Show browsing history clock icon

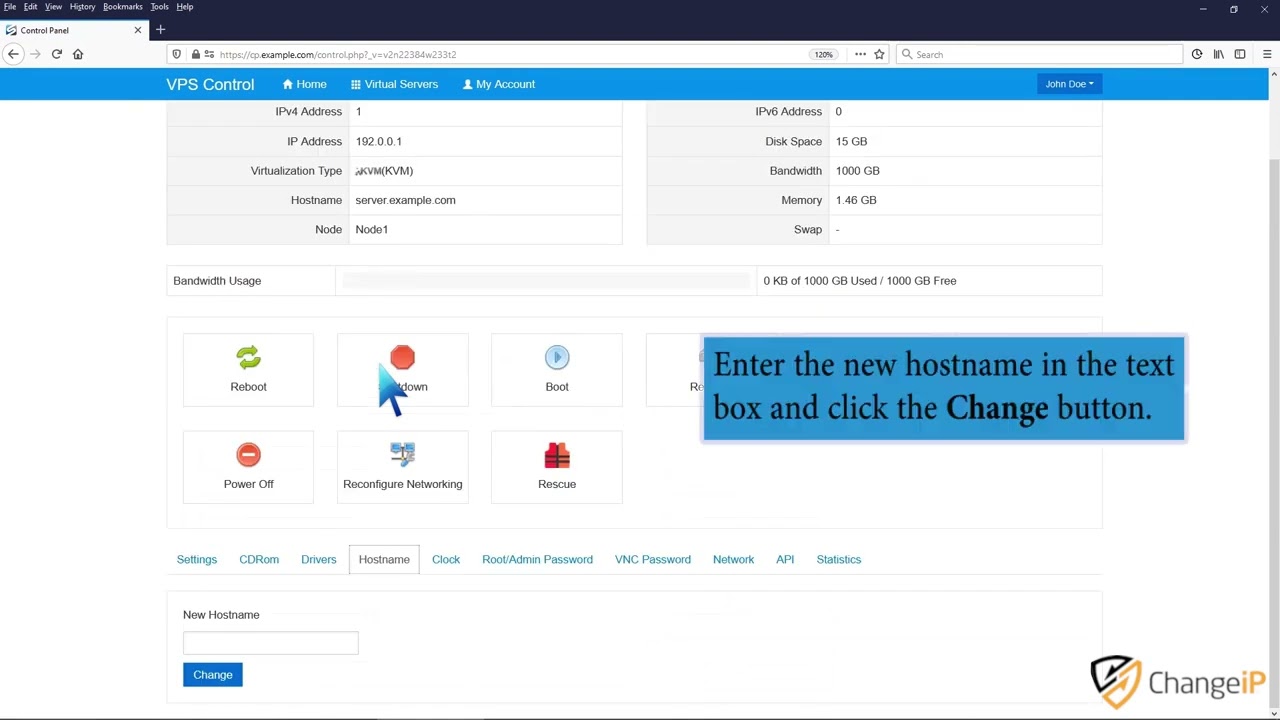(x=1196, y=54)
